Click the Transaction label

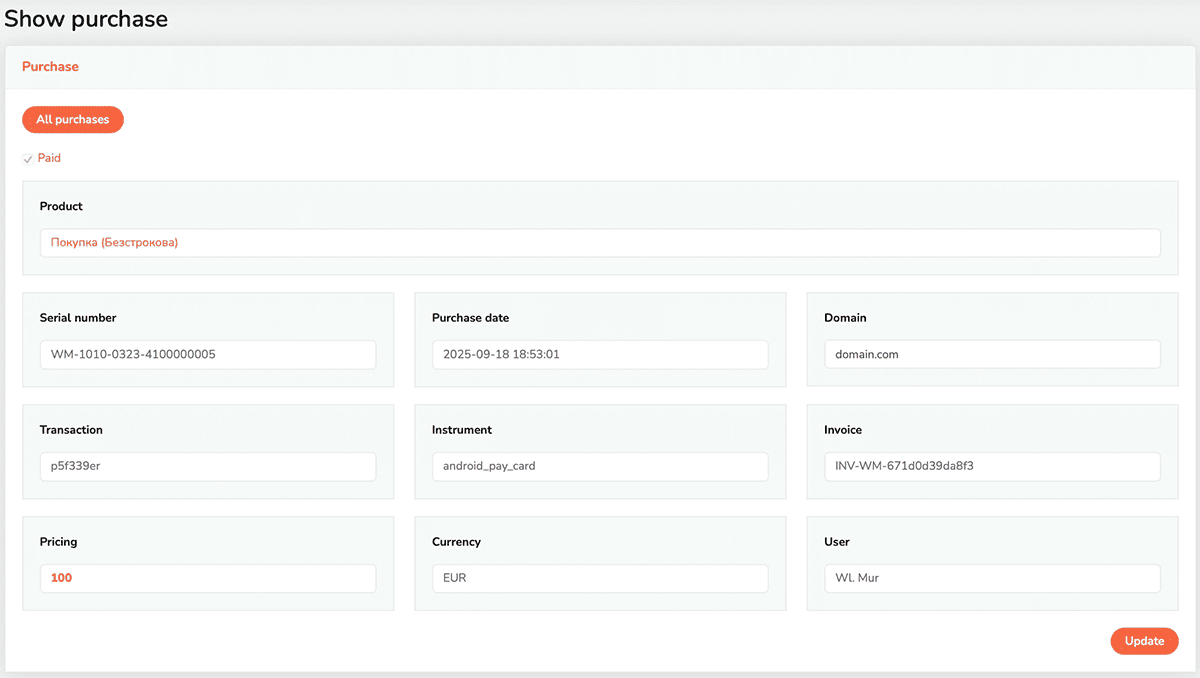coord(71,430)
